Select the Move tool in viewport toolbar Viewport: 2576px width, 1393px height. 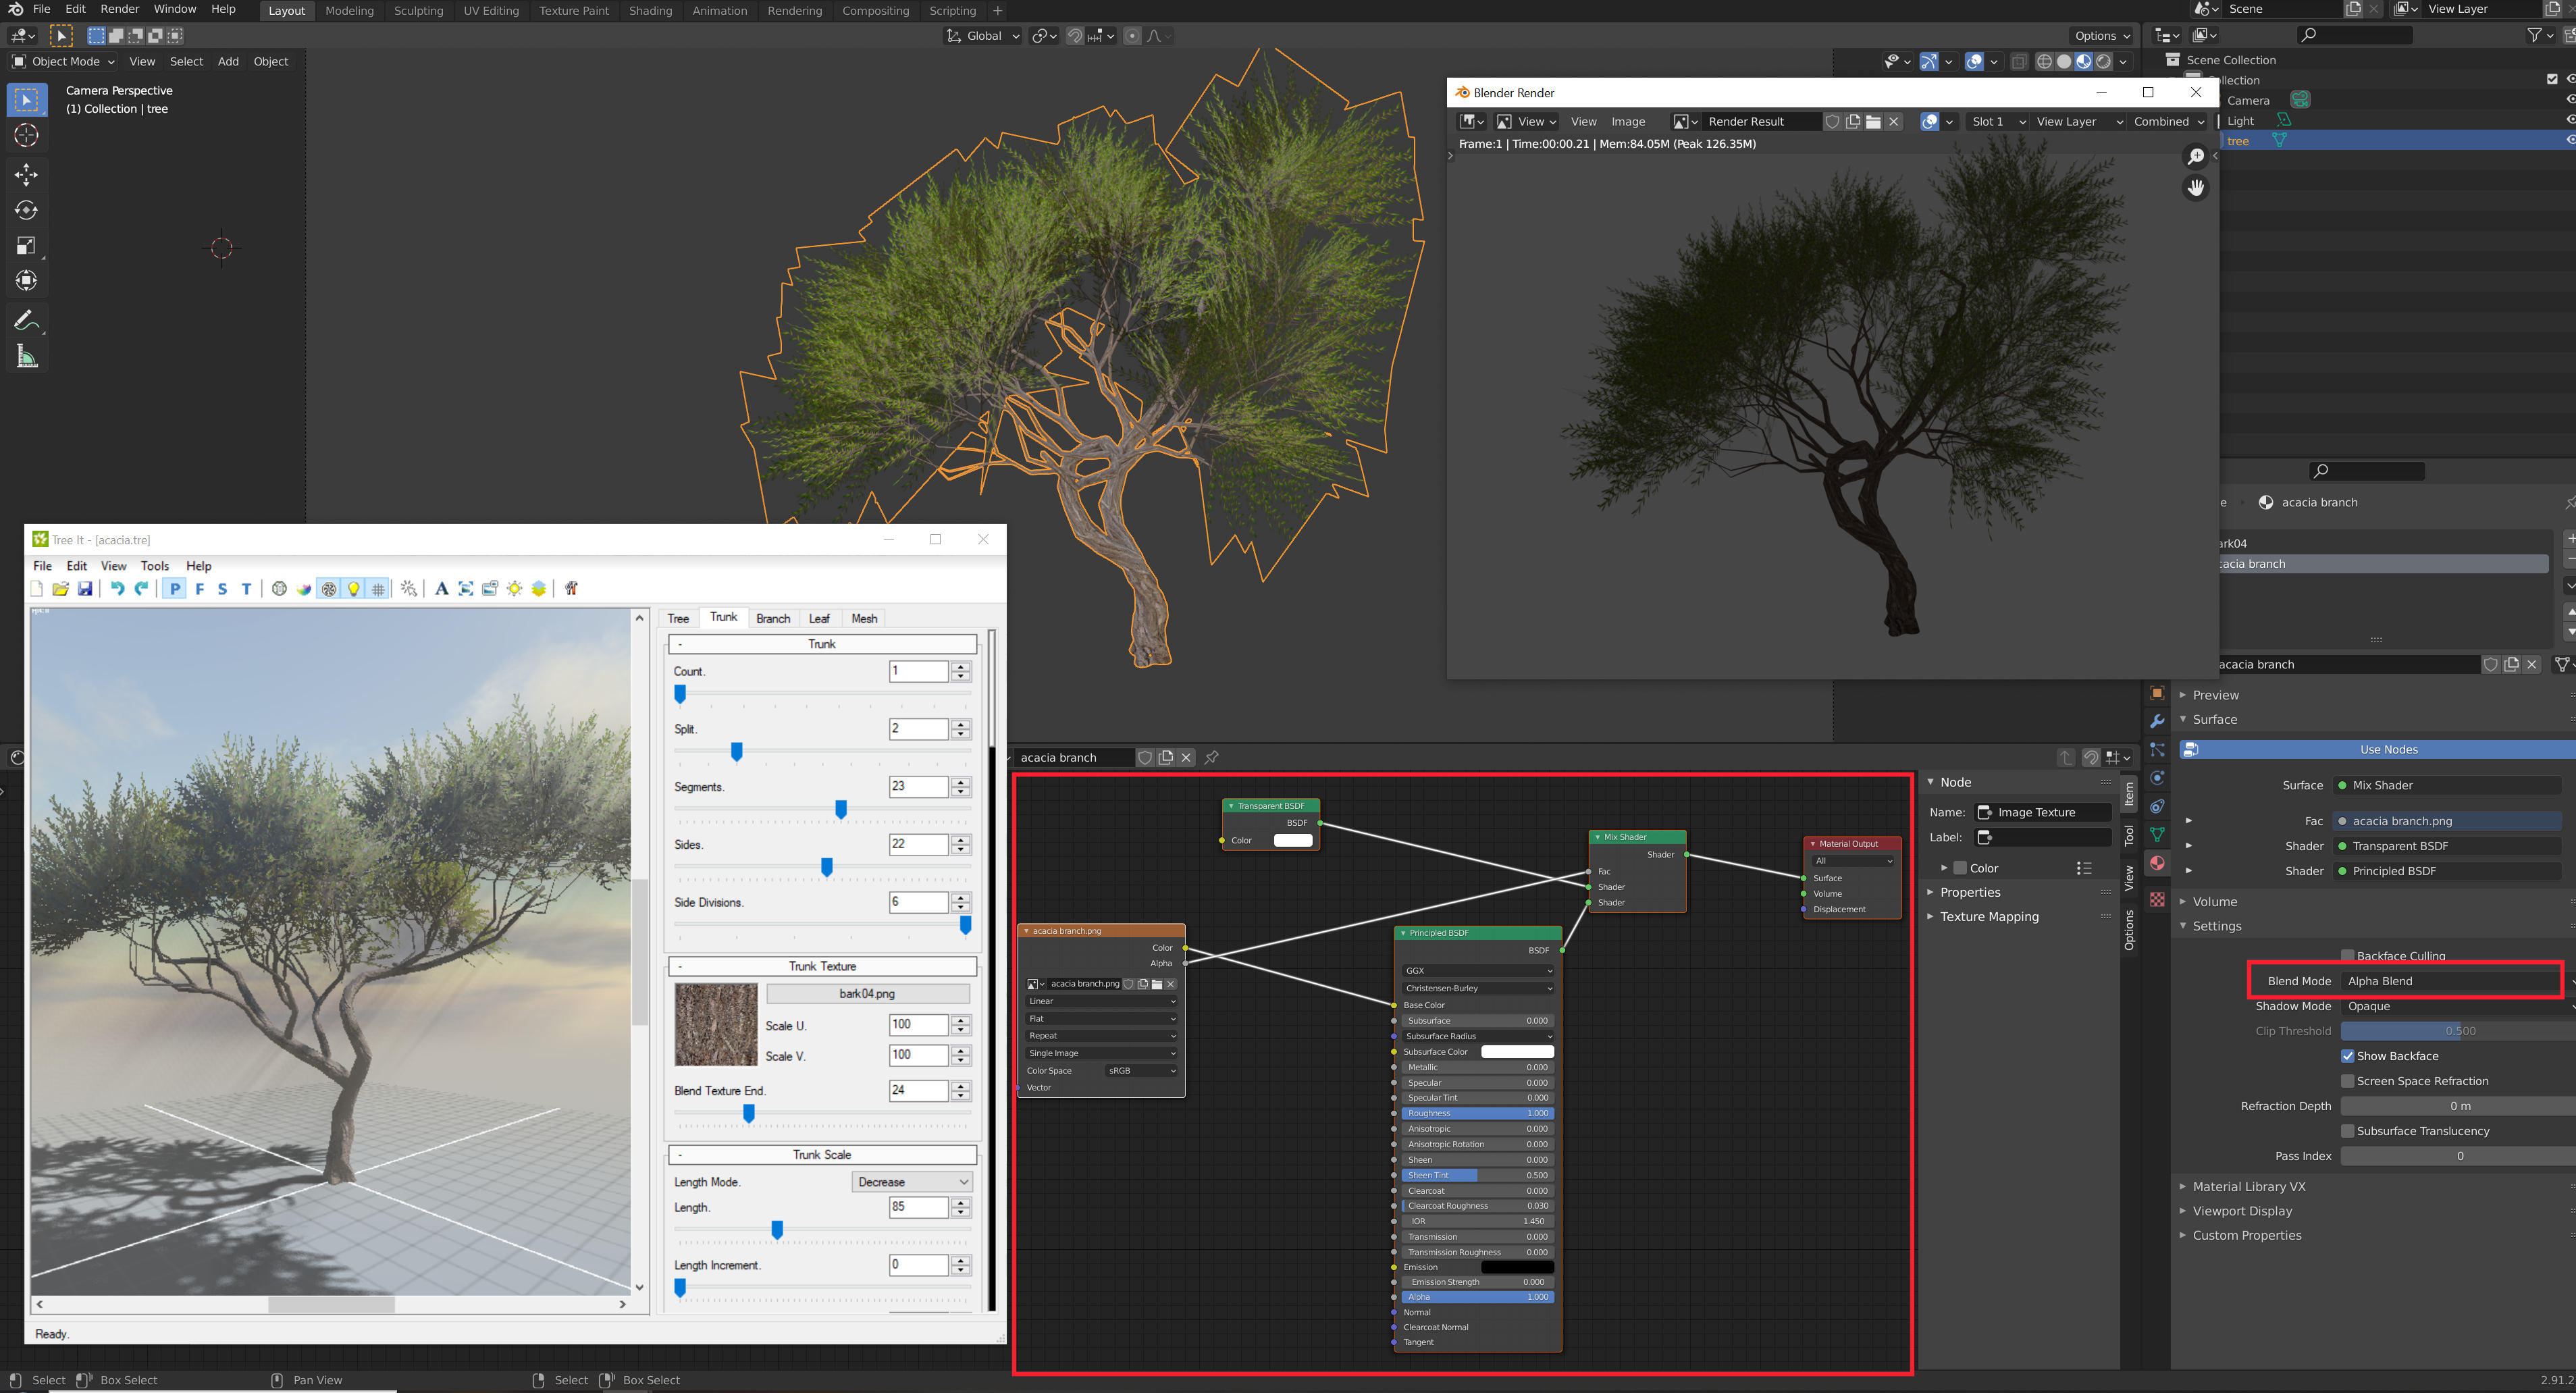[27, 174]
